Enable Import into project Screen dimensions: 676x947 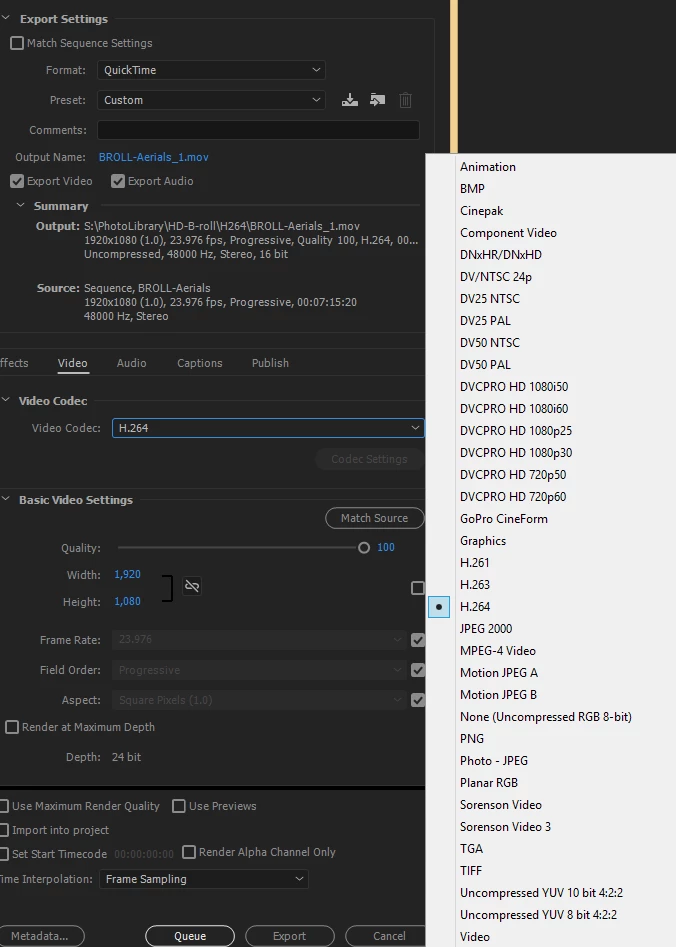(4, 830)
